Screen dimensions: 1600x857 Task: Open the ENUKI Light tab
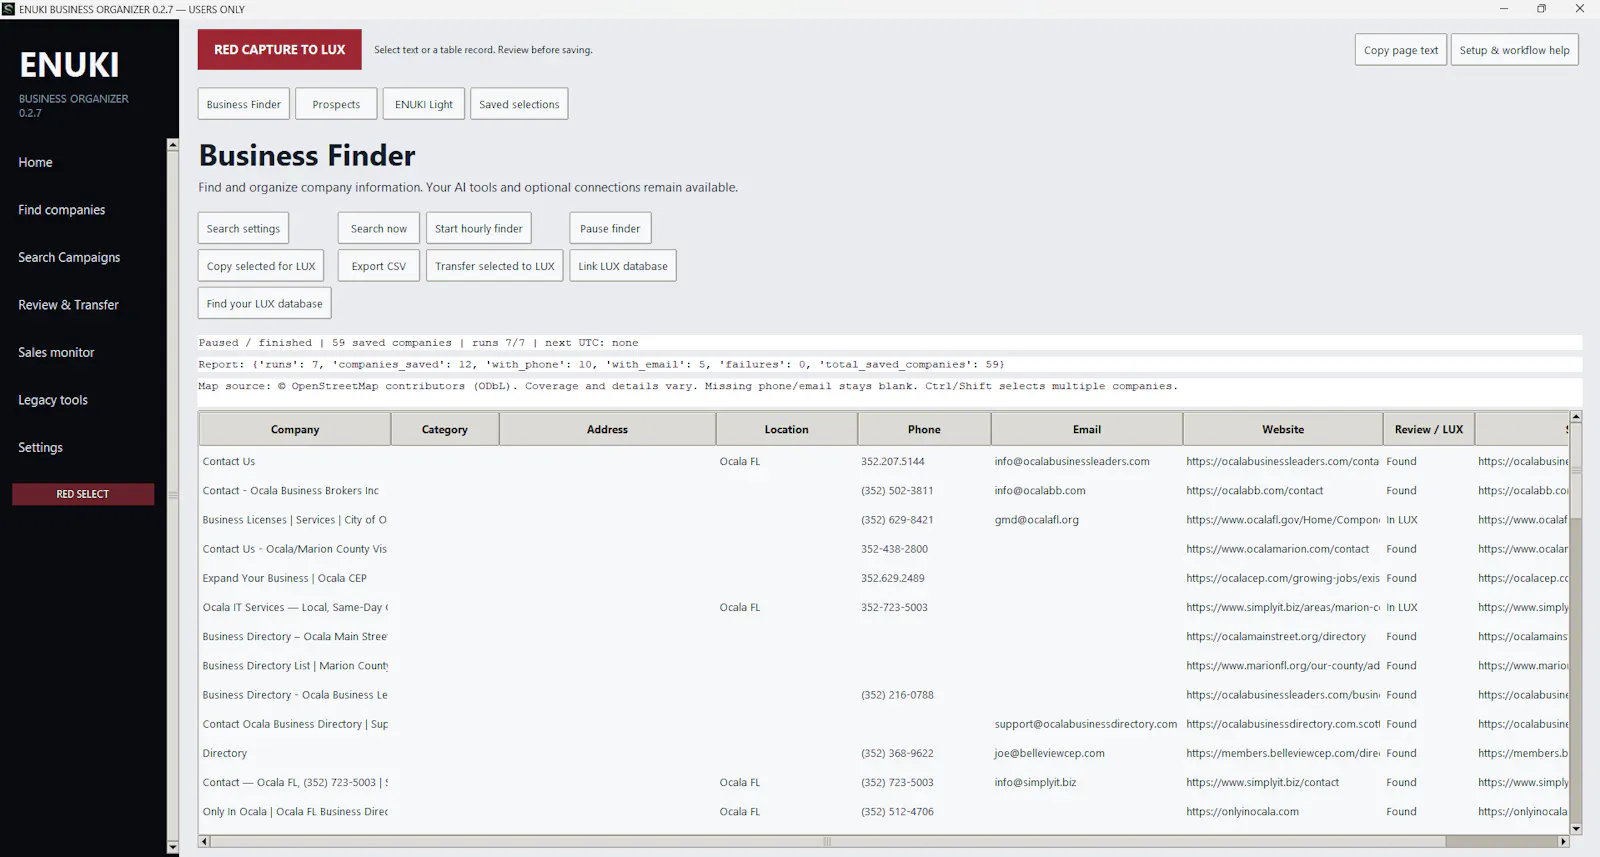[424, 104]
